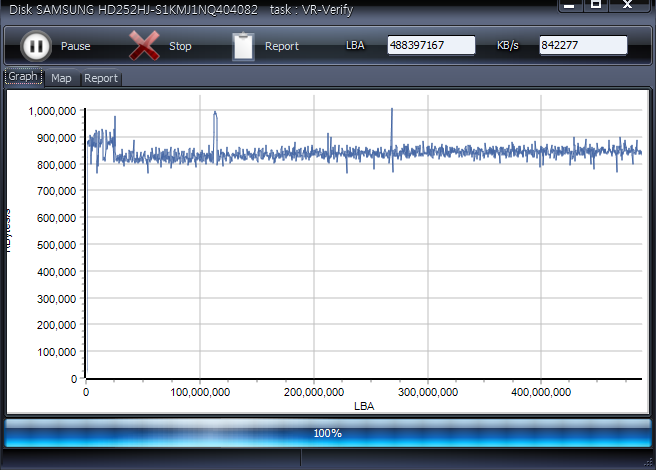Click the 1,000,000 y-axis label
The height and width of the screenshot is (470, 656).
pyautogui.click(x=52, y=111)
